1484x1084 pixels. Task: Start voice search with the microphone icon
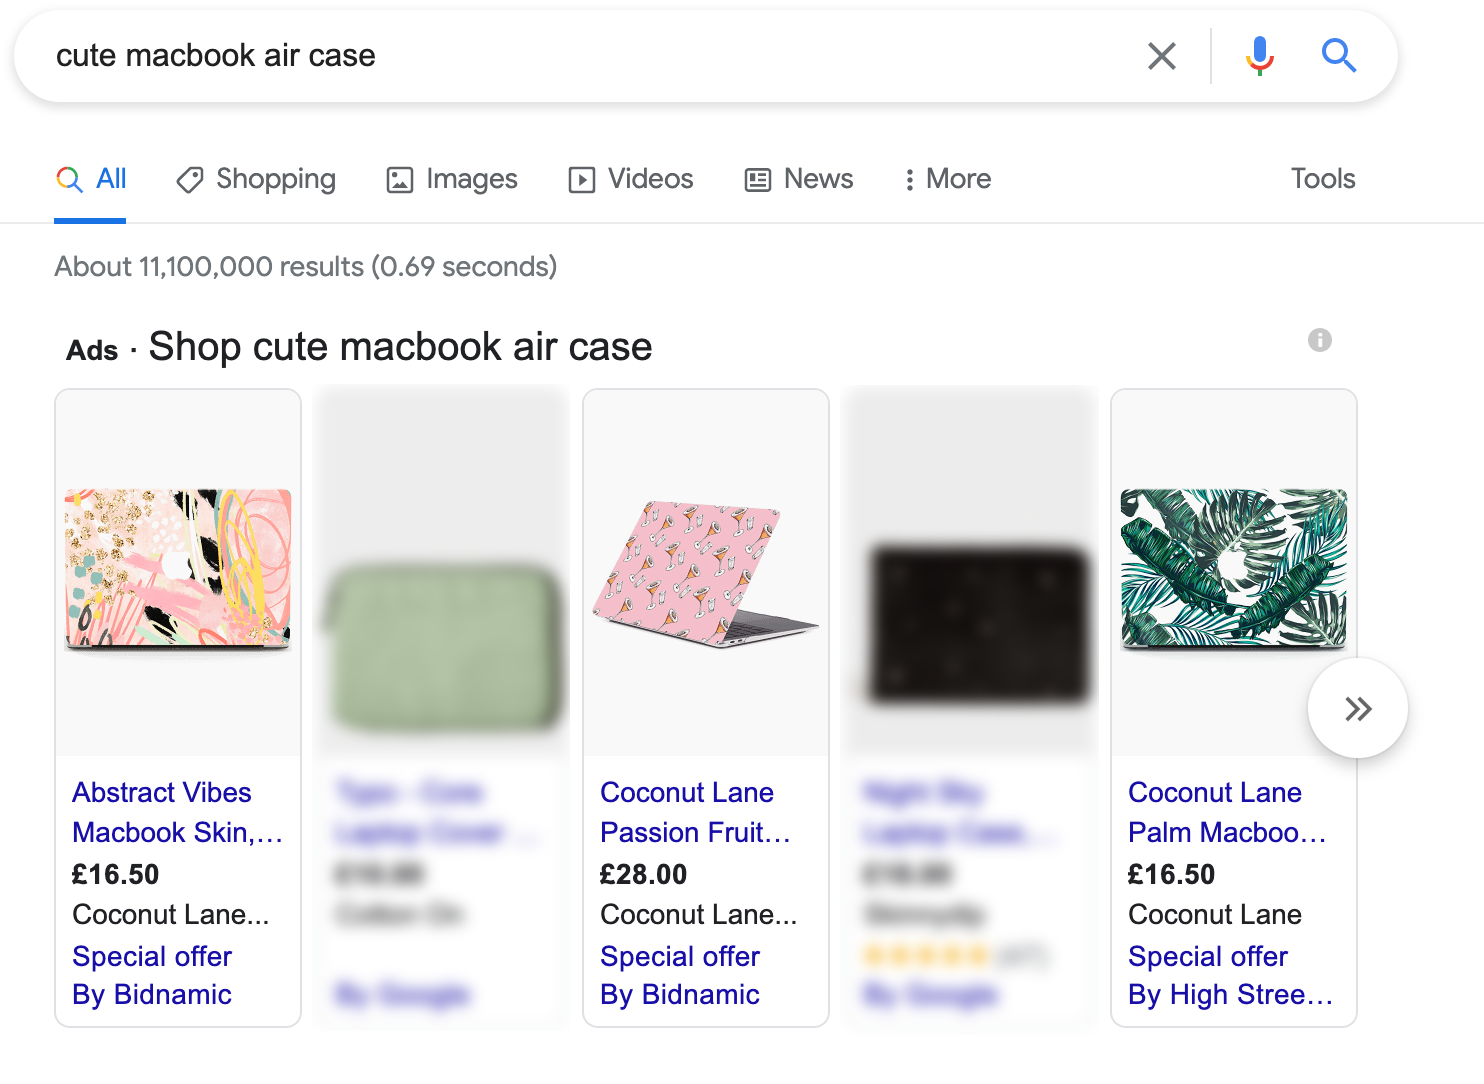1260,56
